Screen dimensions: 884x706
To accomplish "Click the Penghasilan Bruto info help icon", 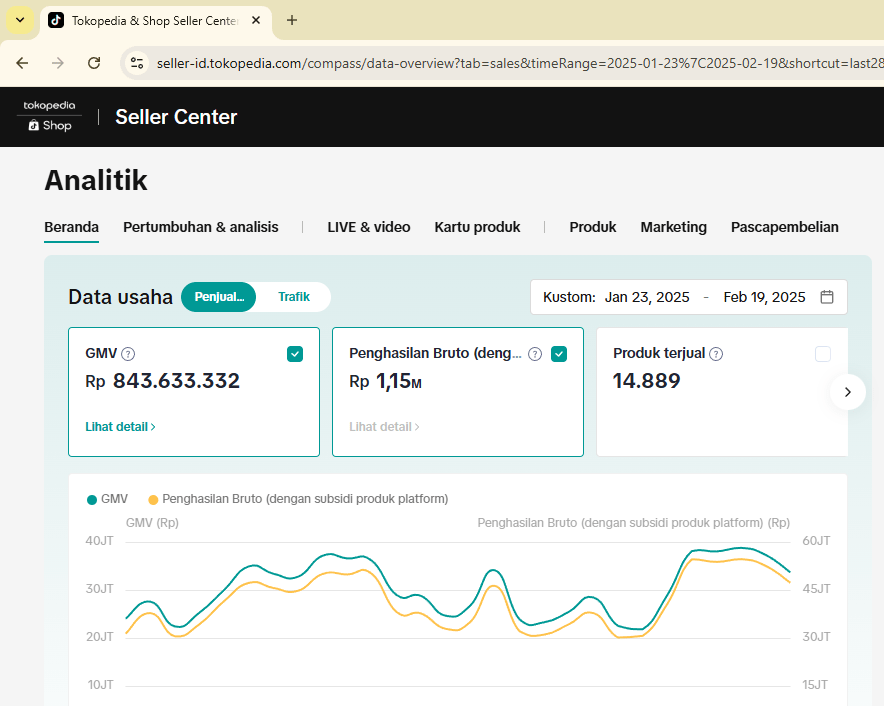I will 535,354.
